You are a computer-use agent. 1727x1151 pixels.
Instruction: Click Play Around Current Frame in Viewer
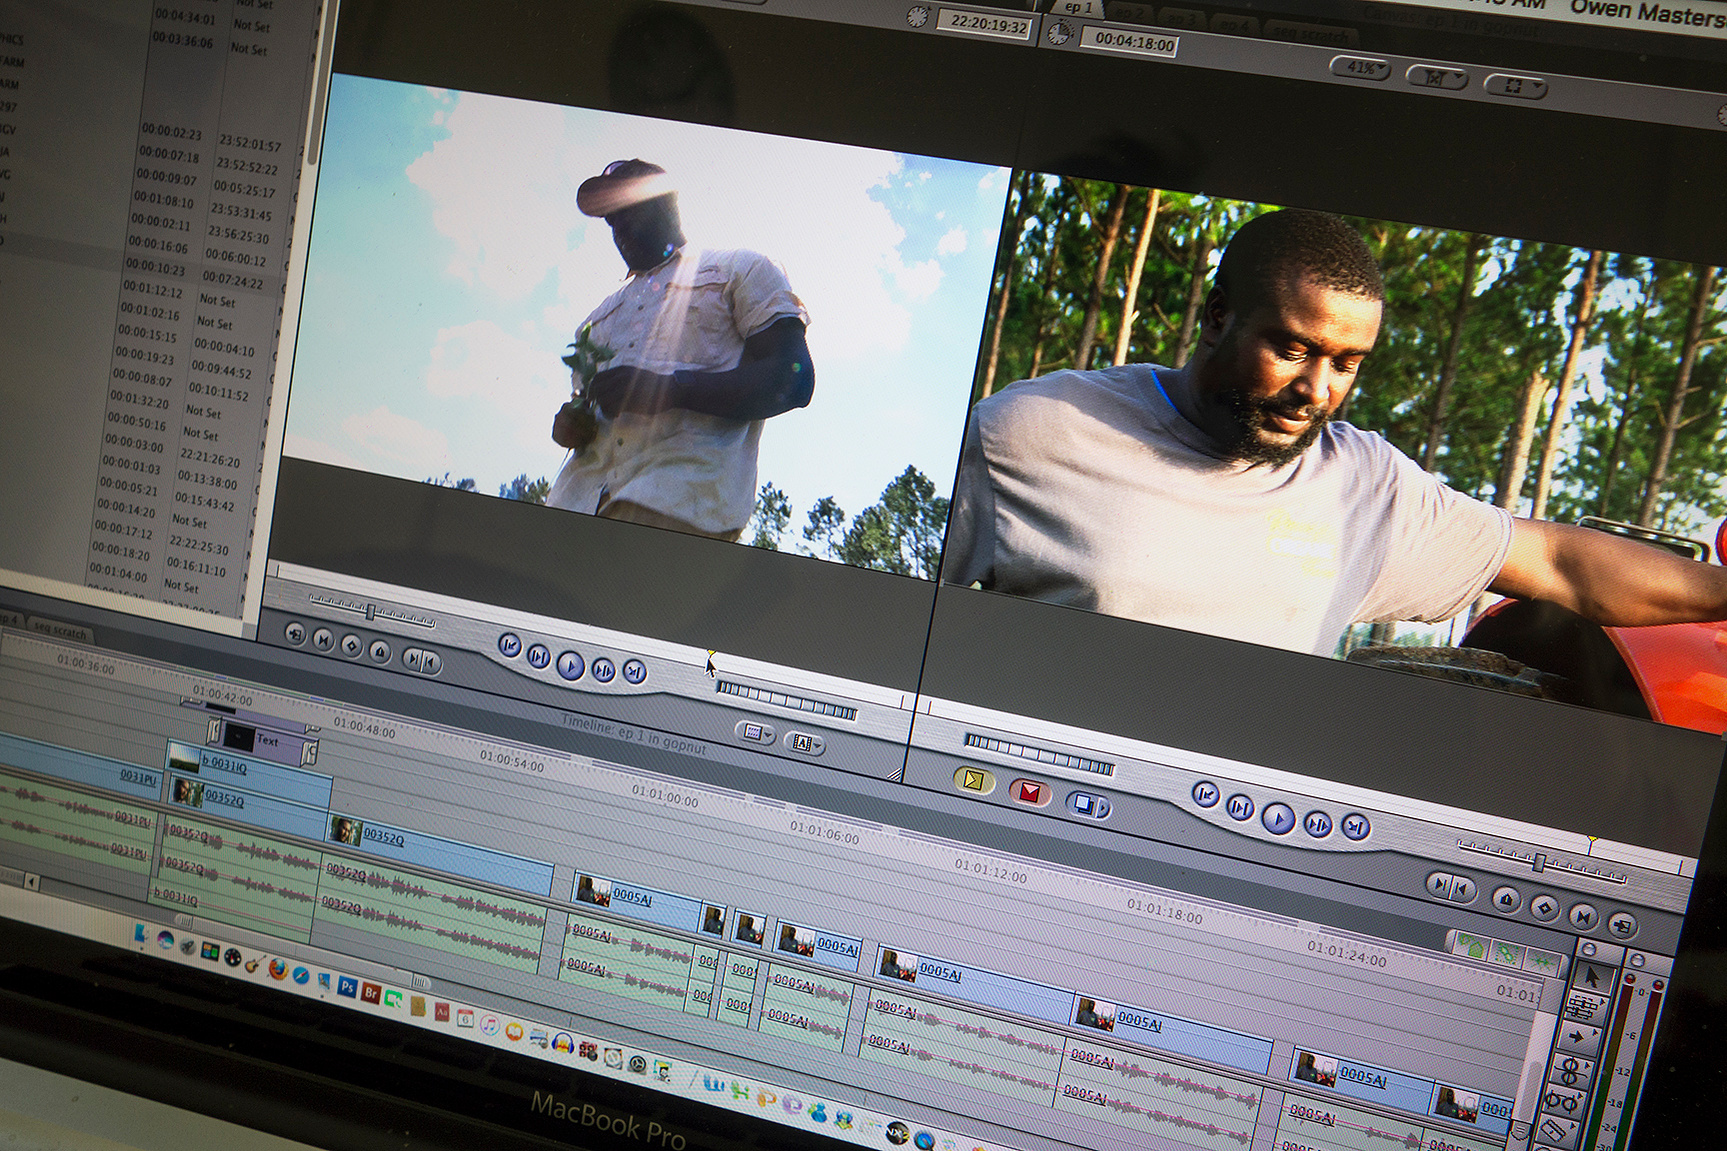[x=604, y=669]
